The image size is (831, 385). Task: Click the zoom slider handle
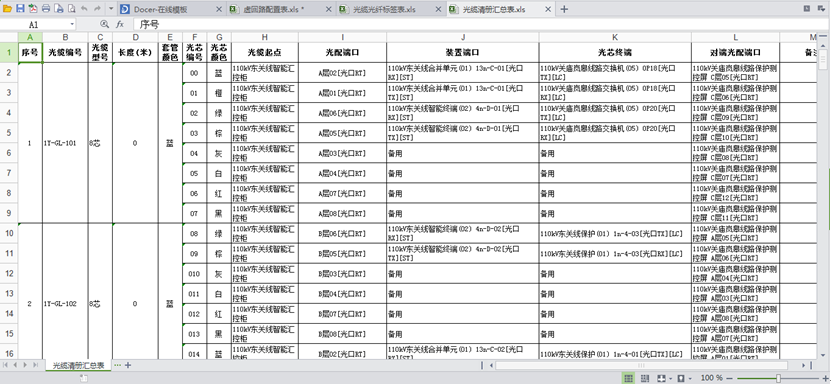tap(778, 378)
